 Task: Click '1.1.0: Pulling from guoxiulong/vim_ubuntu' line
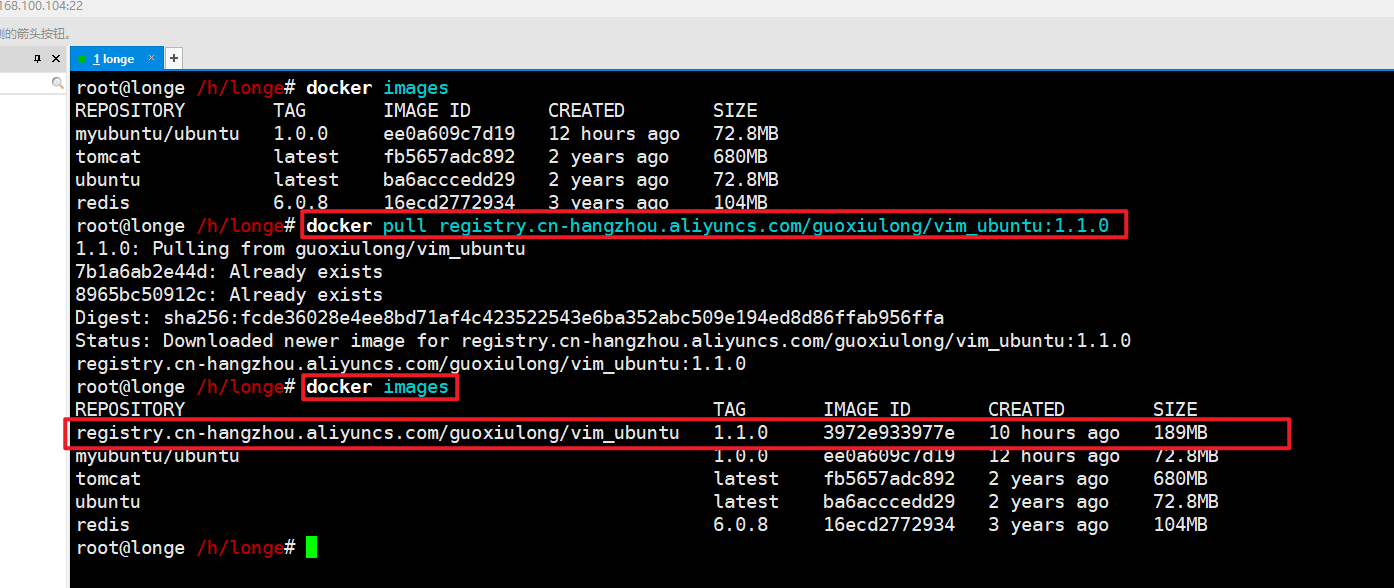(x=300, y=249)
